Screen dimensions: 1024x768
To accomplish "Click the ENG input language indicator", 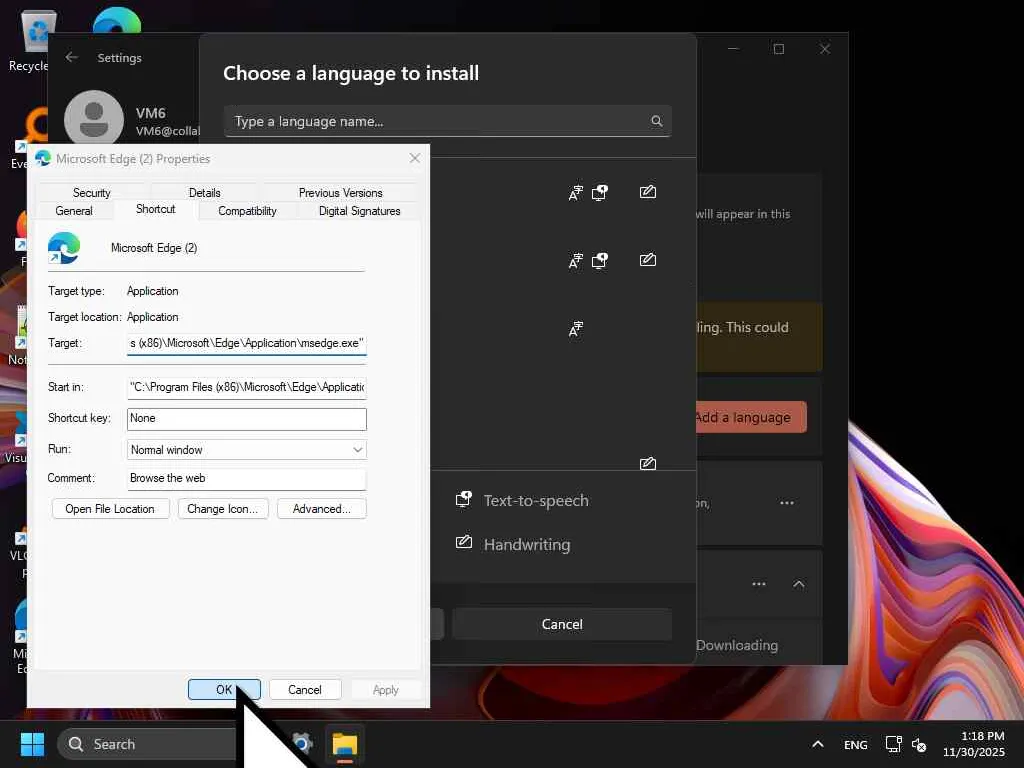I will [856, 744].
